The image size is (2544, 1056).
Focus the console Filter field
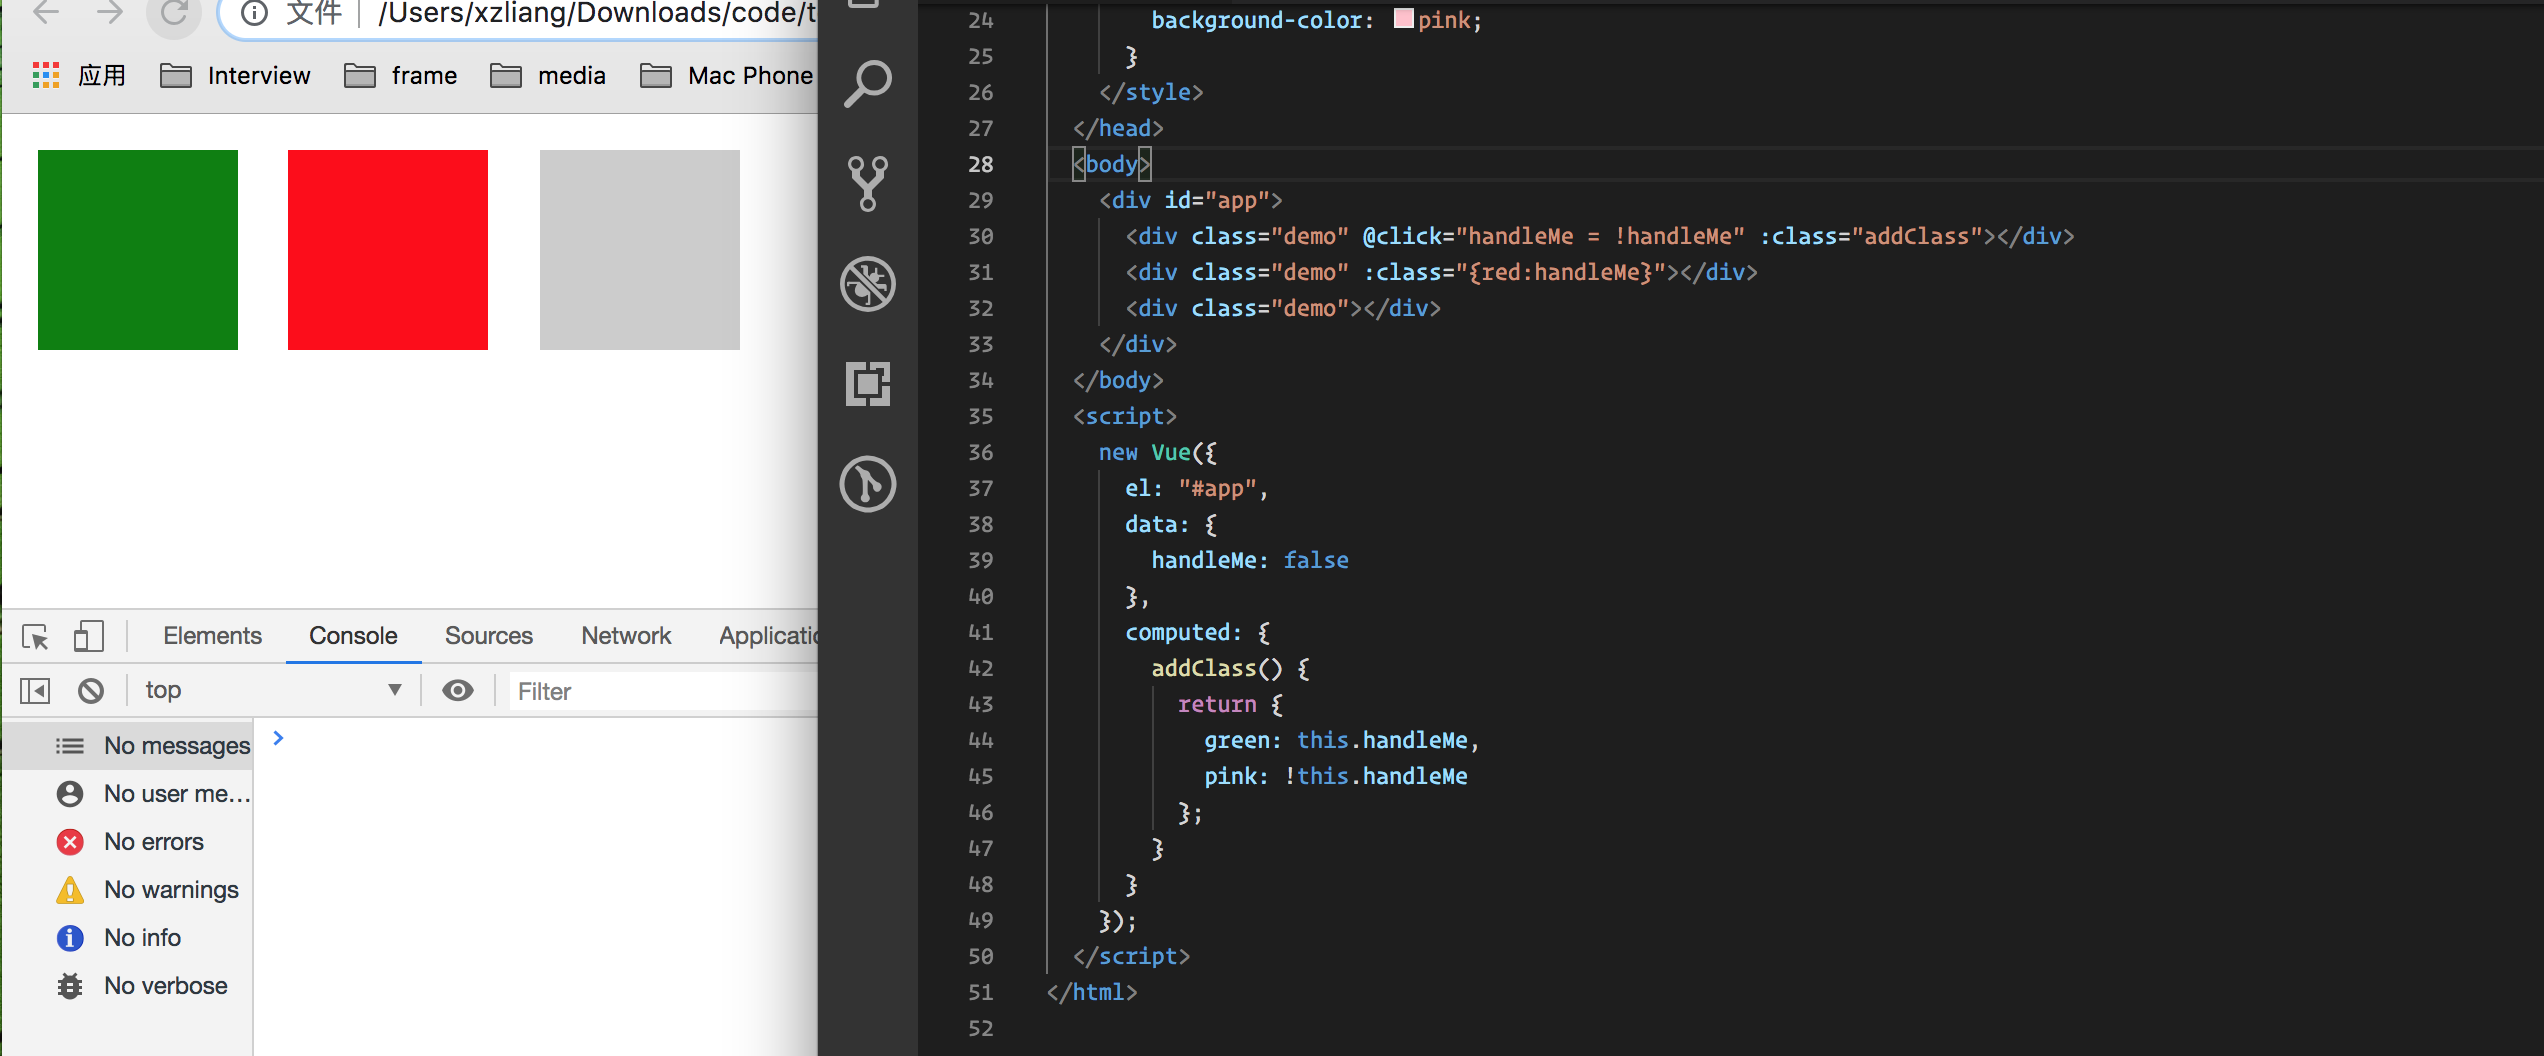664,692
